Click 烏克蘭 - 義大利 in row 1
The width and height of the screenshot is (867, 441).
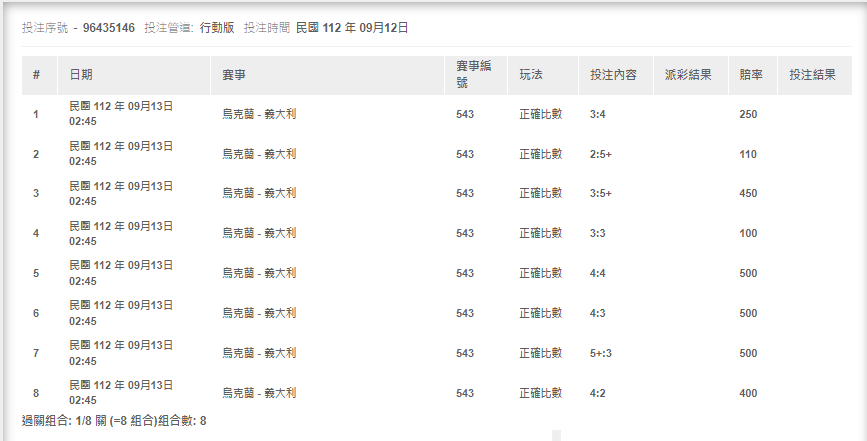pos(259,114)
